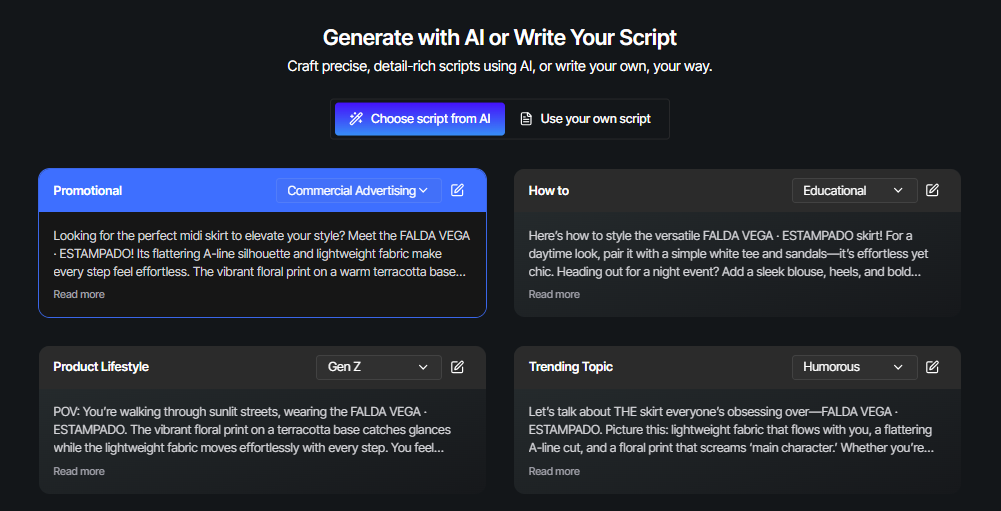Read more of the How to script

click(x=554, y=294)
